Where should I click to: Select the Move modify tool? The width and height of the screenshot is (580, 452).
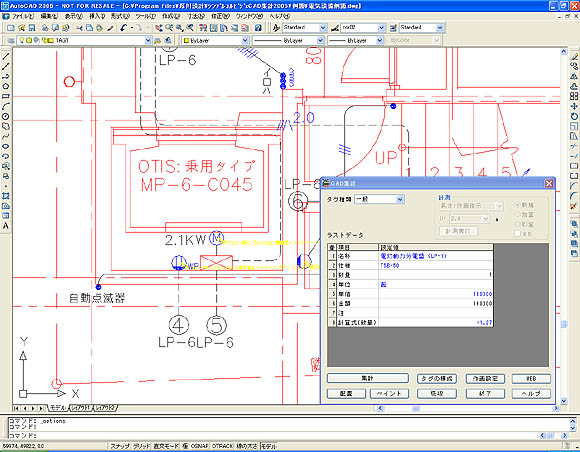click(574, 106)
